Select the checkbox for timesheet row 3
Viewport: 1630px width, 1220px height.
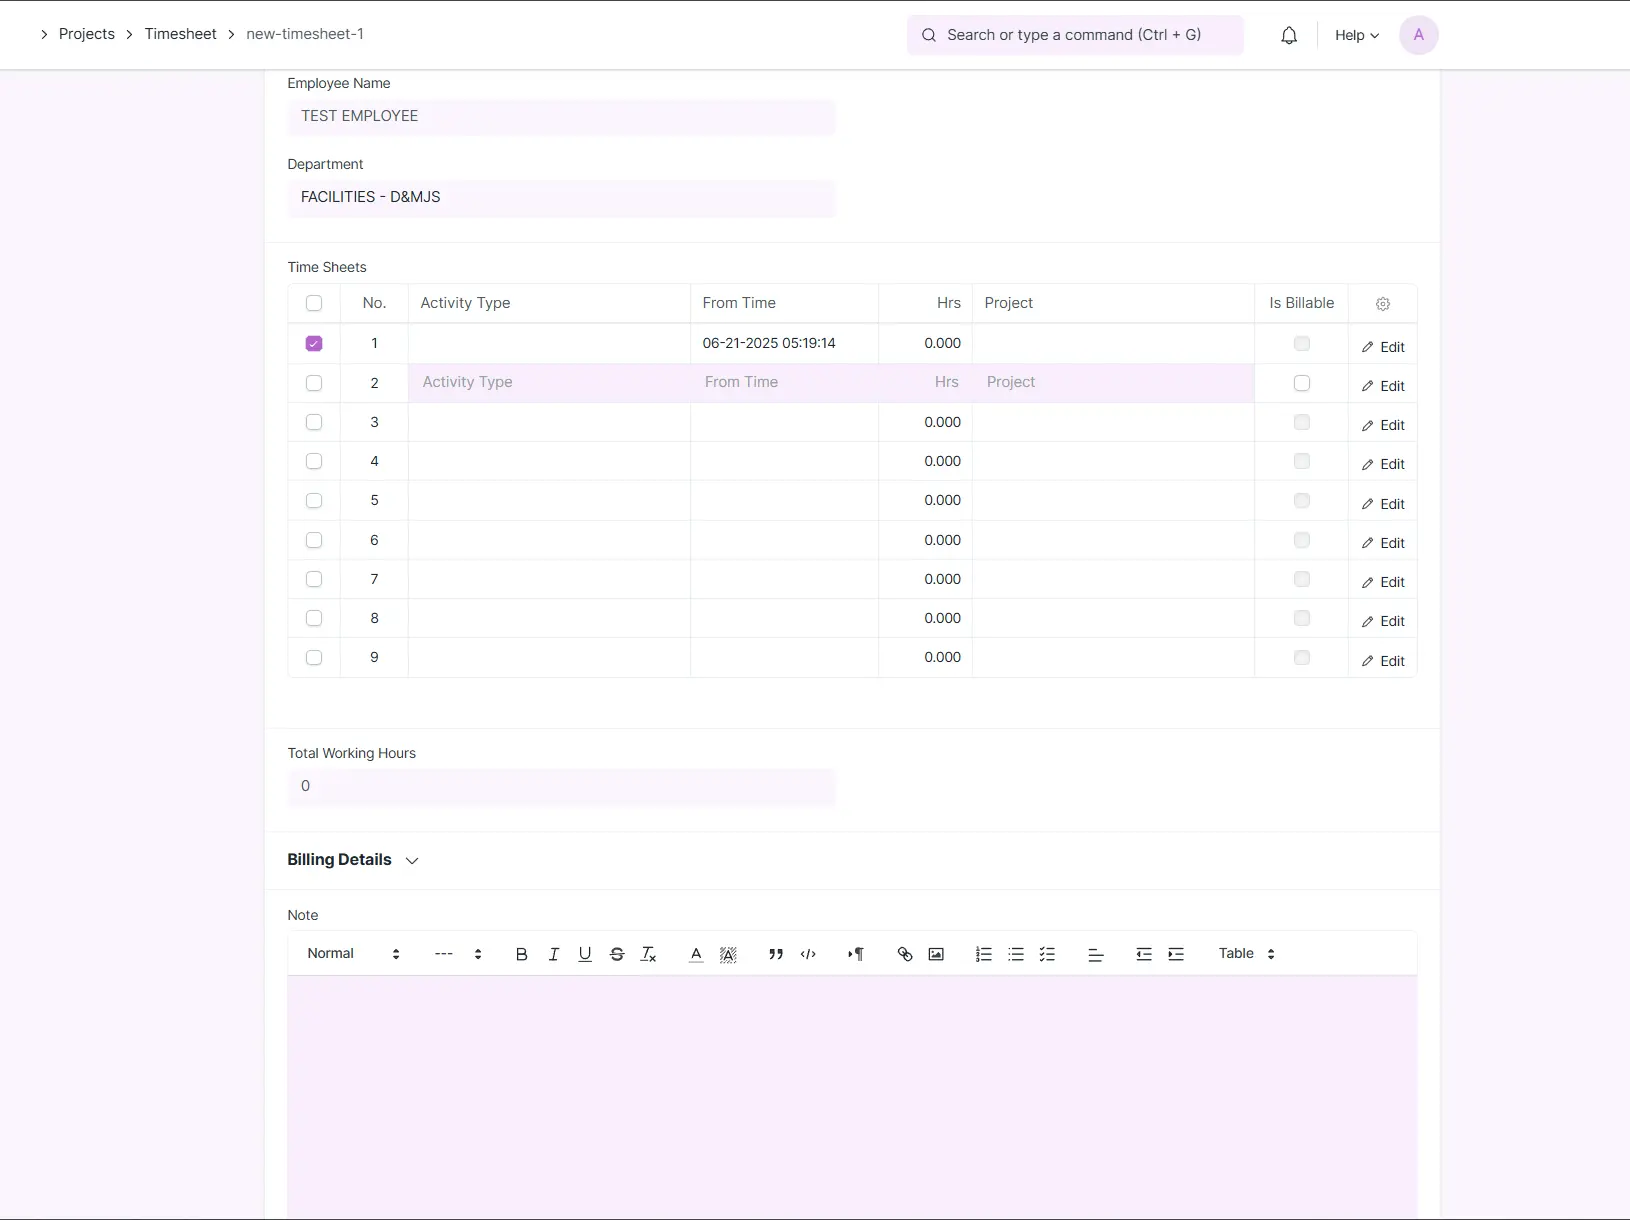pos(313,422)
